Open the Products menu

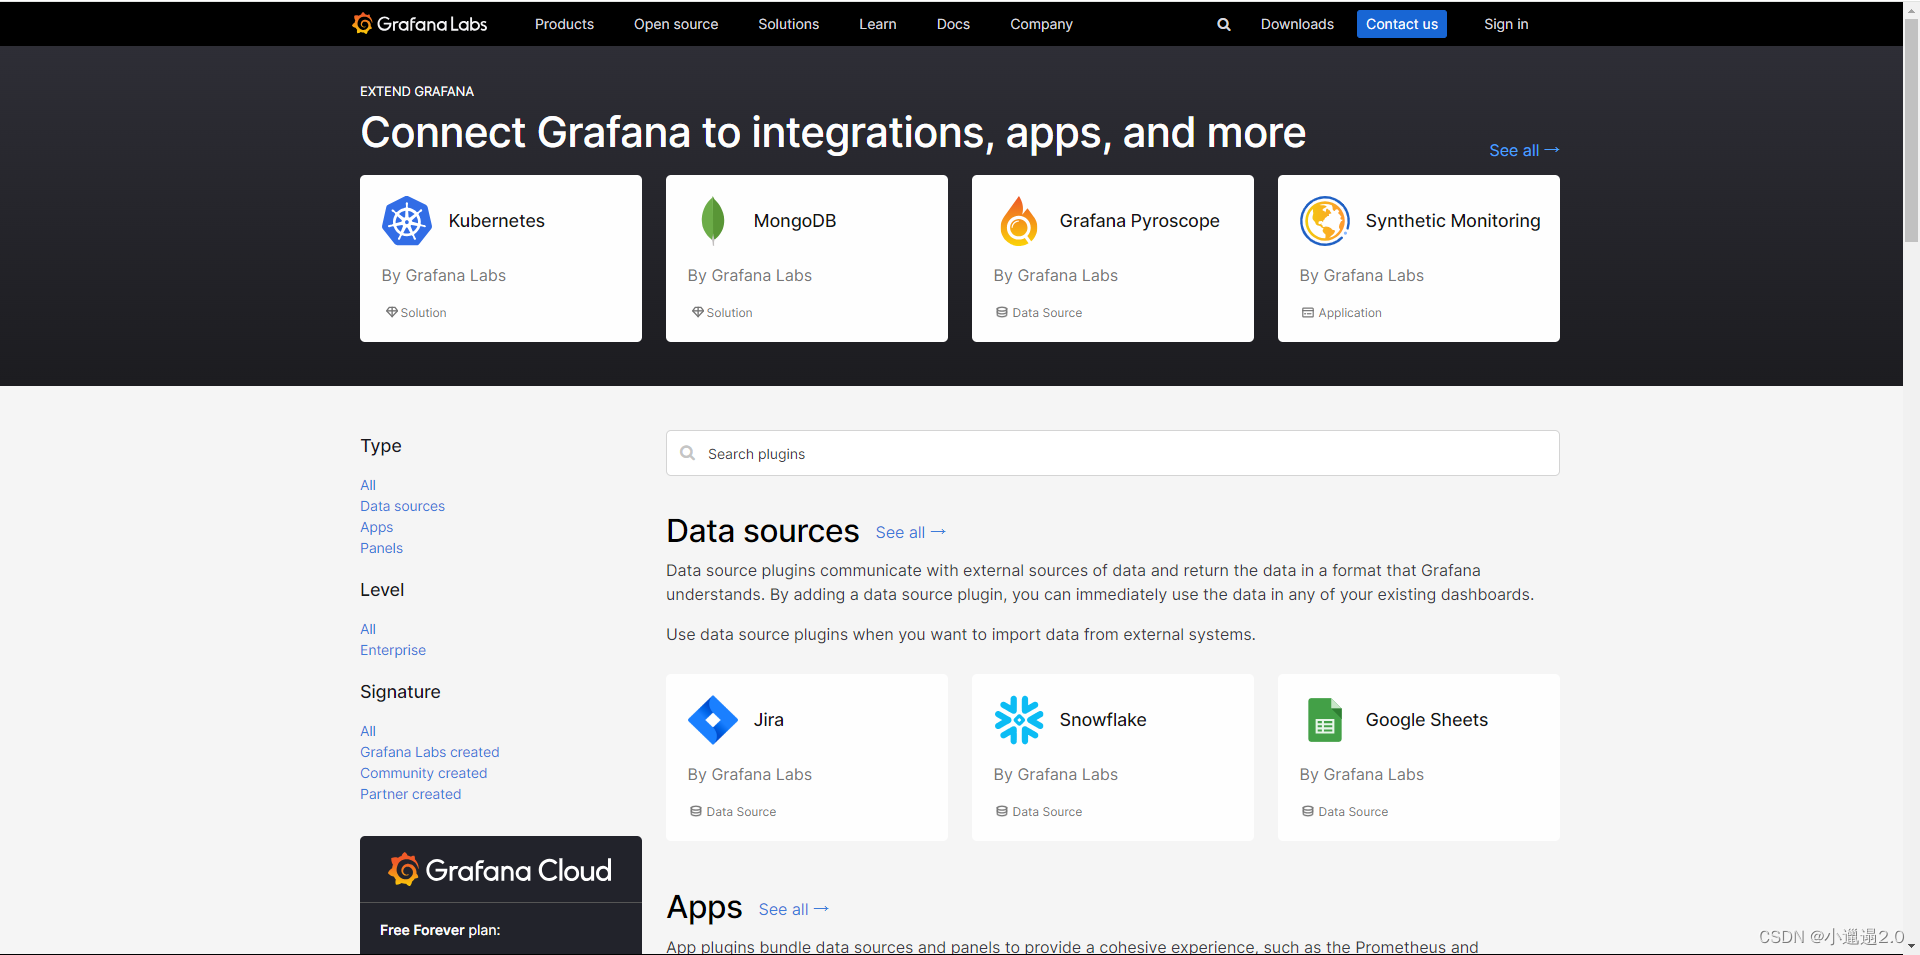click(564, 24)
